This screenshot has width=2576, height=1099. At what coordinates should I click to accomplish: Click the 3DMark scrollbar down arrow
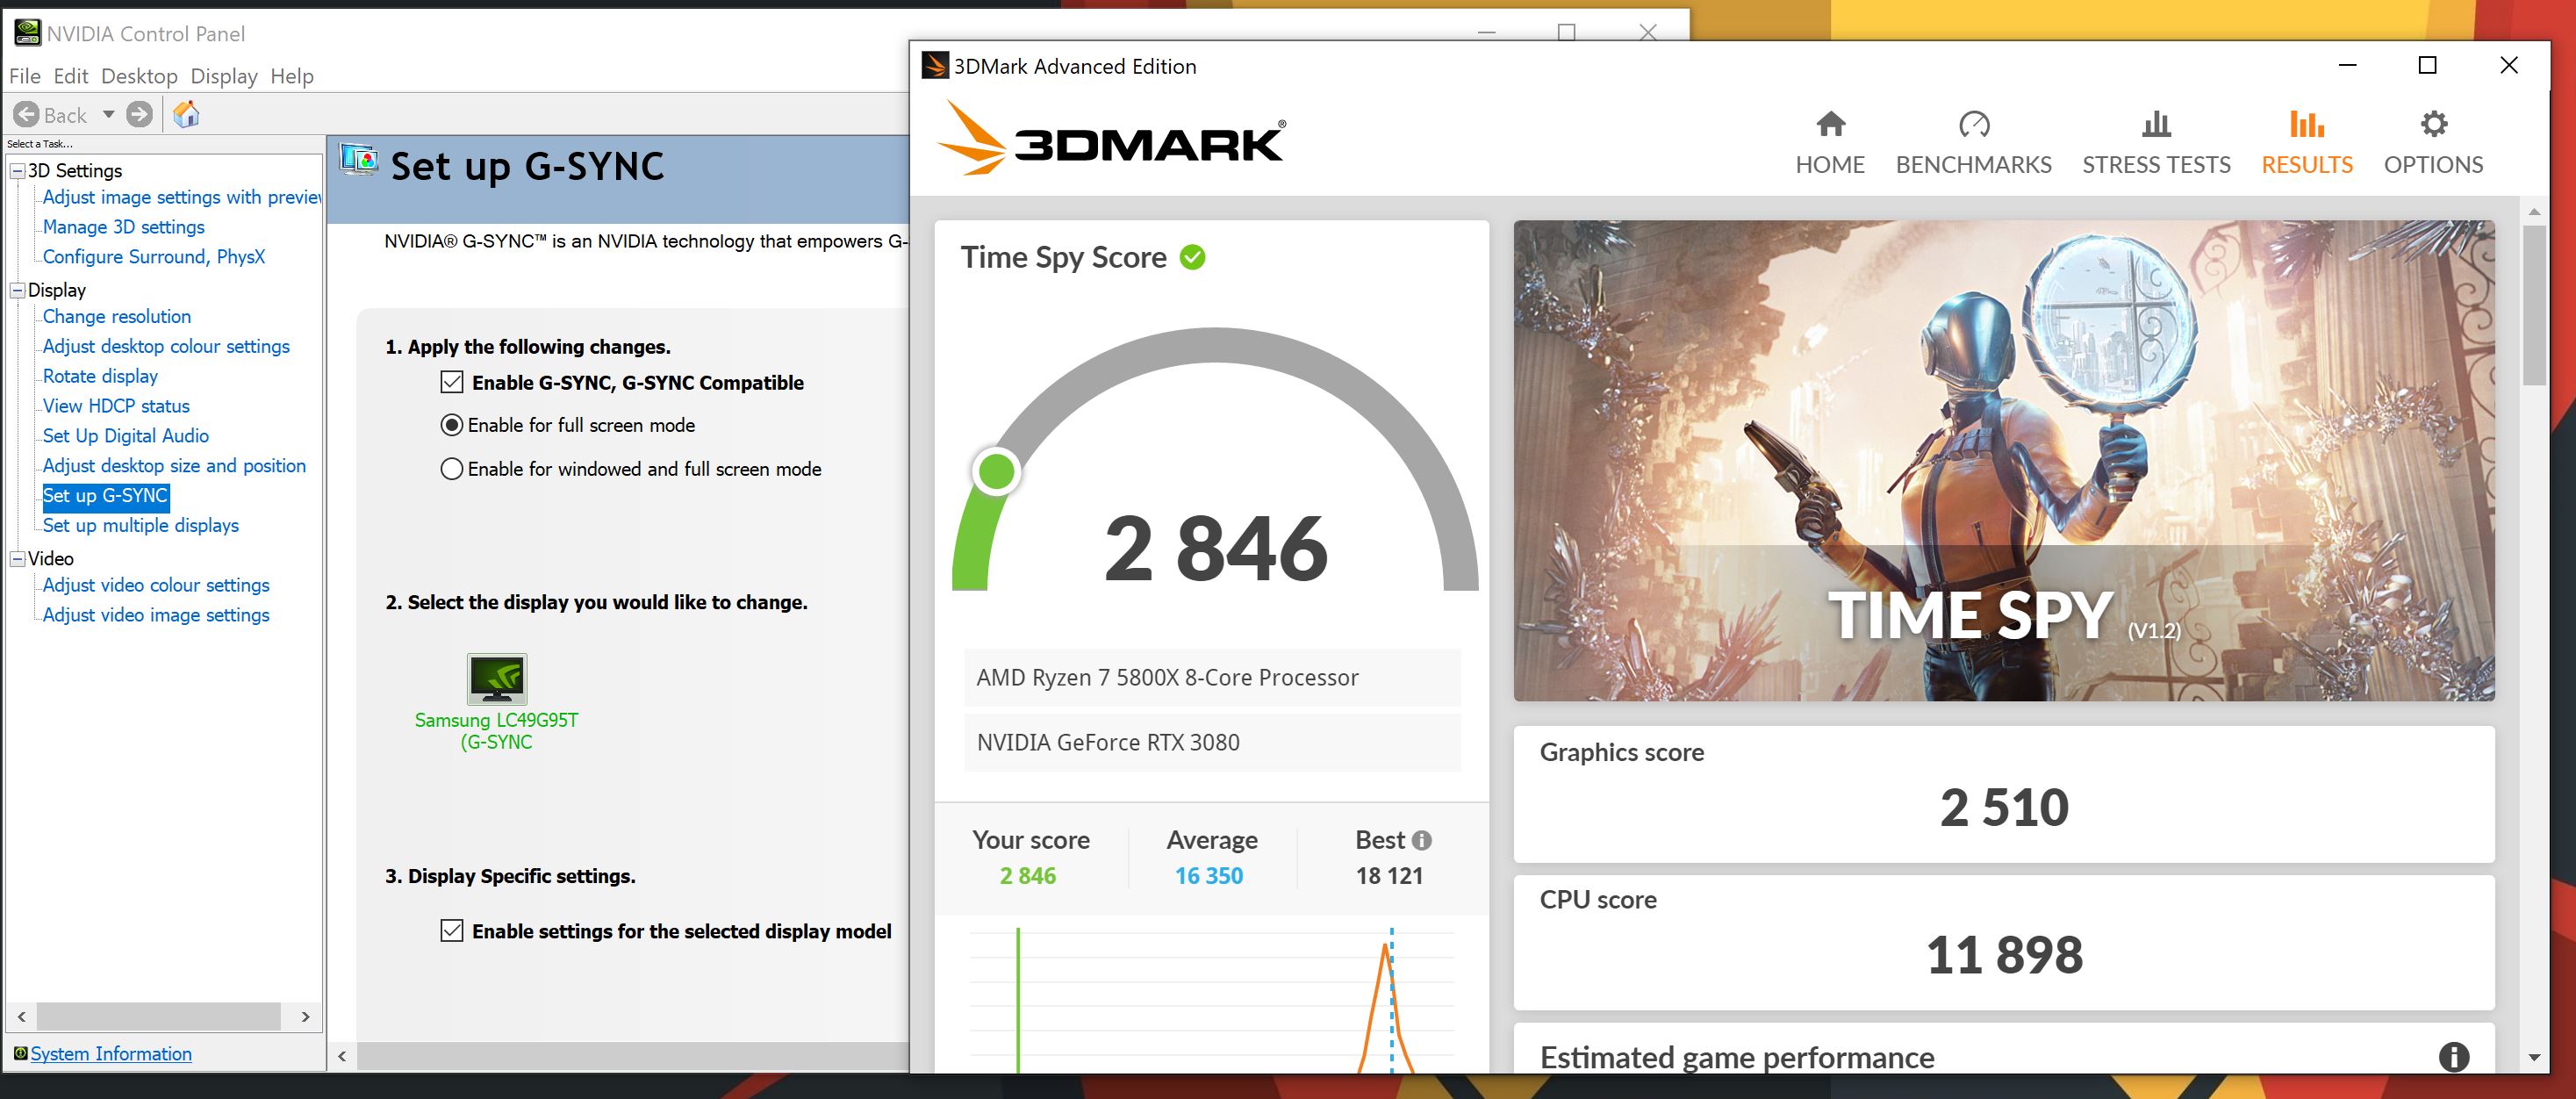(x=2534, y=1057)
